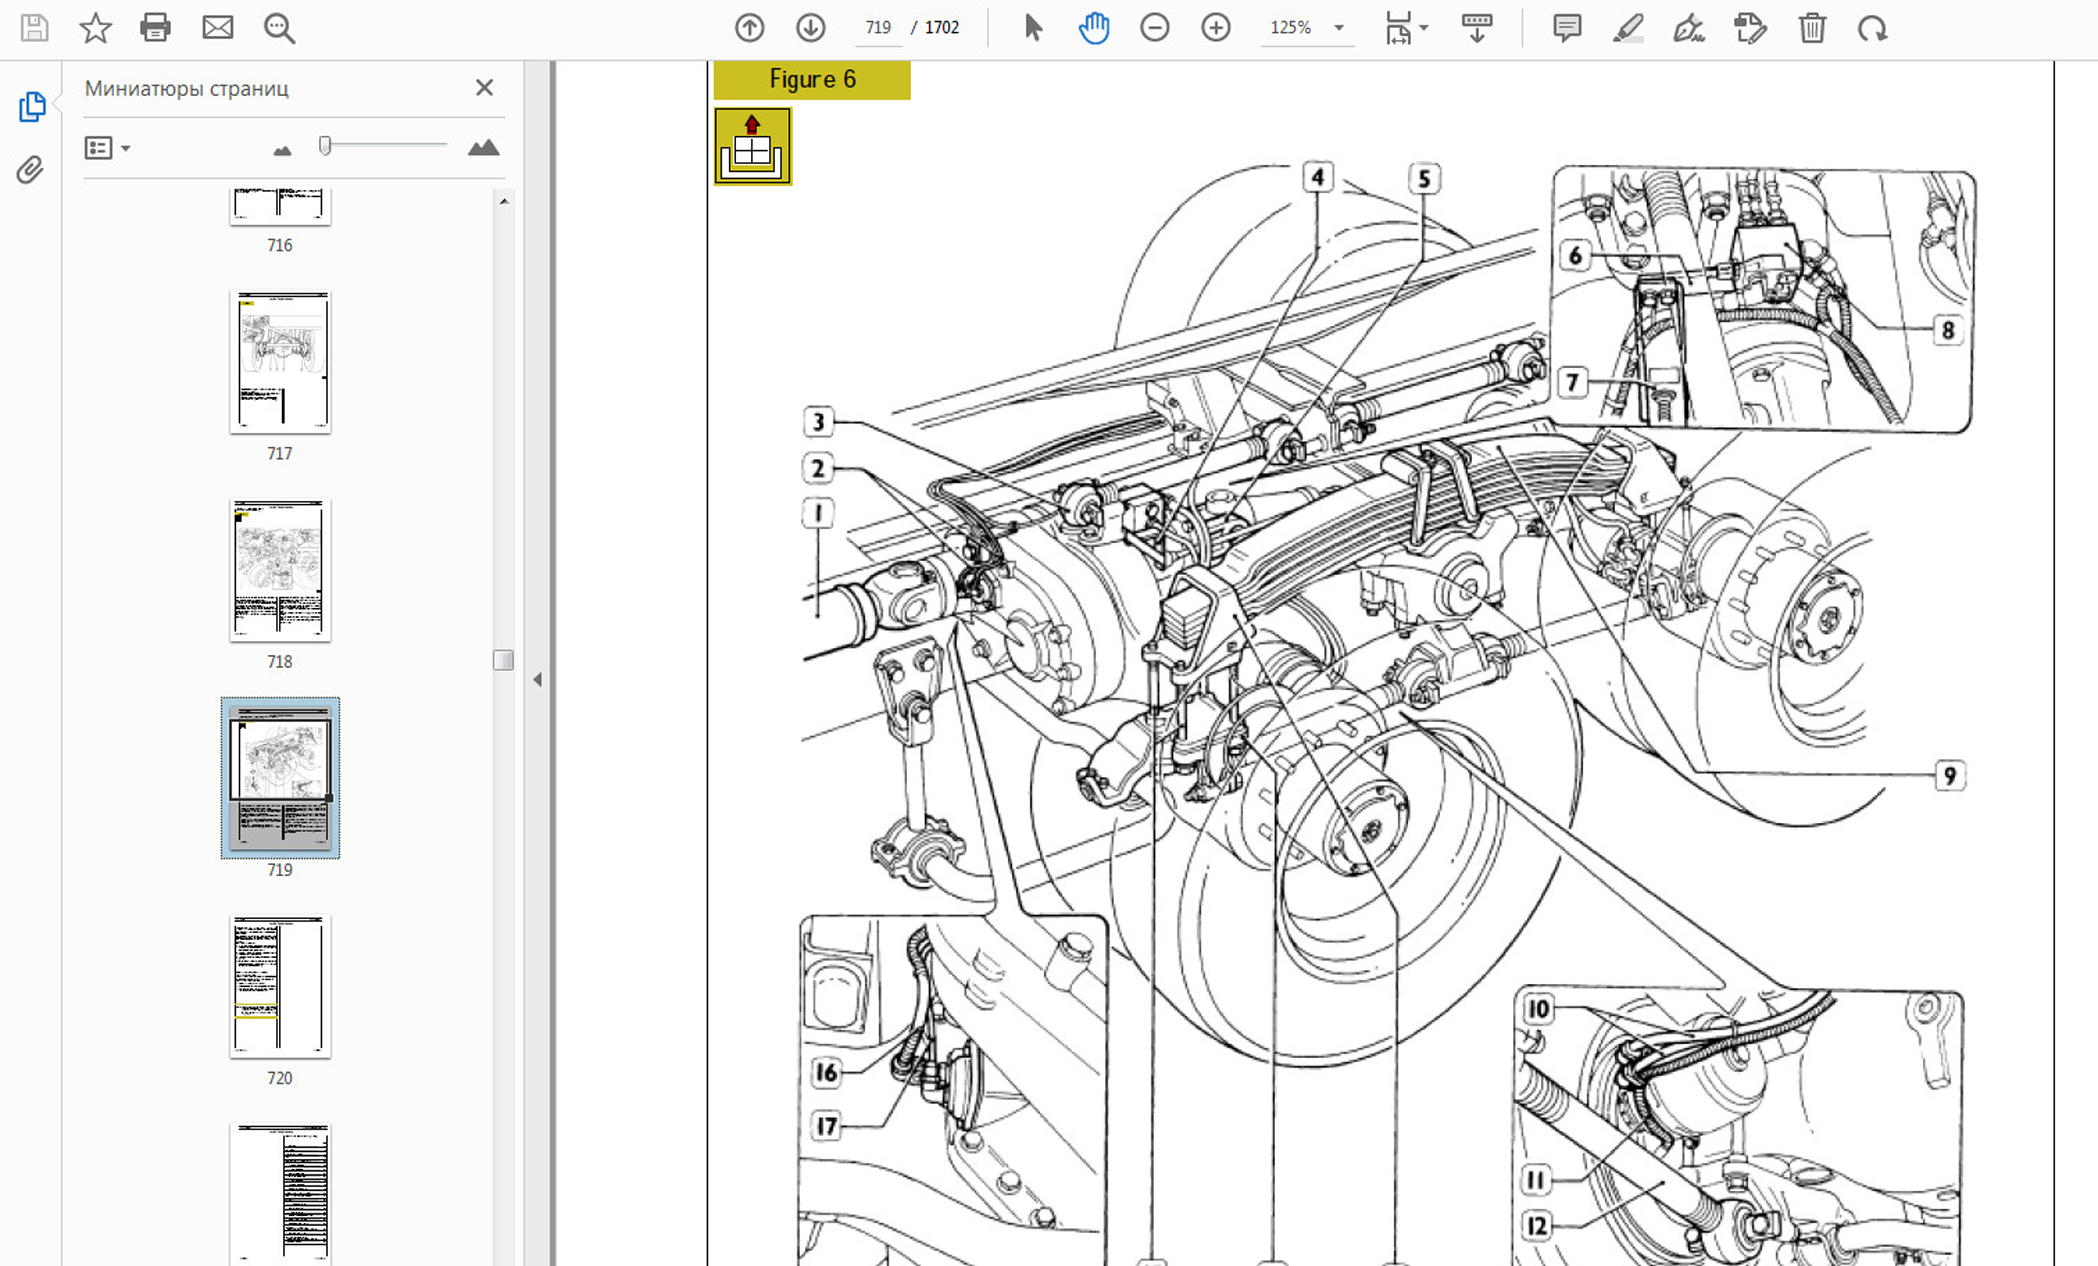Zoom in with plus button
2098x1266 pixels.
click(1215, 27)
